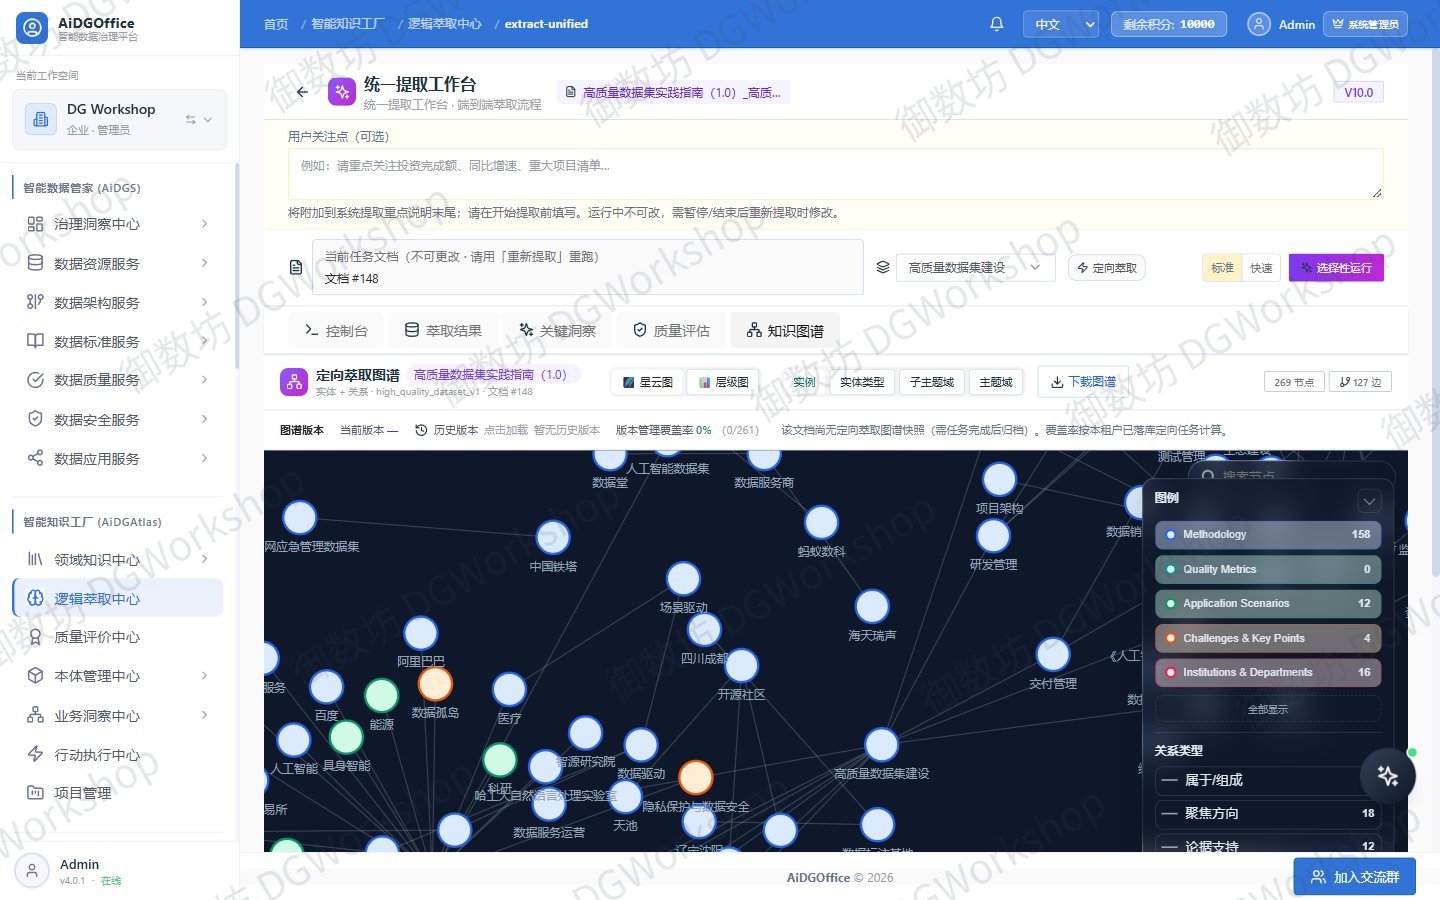Image resolution: width=1440 pixels, height=900 pixels.
Task: Switch run mode to 快速
Action: (x=1261, y=268)
